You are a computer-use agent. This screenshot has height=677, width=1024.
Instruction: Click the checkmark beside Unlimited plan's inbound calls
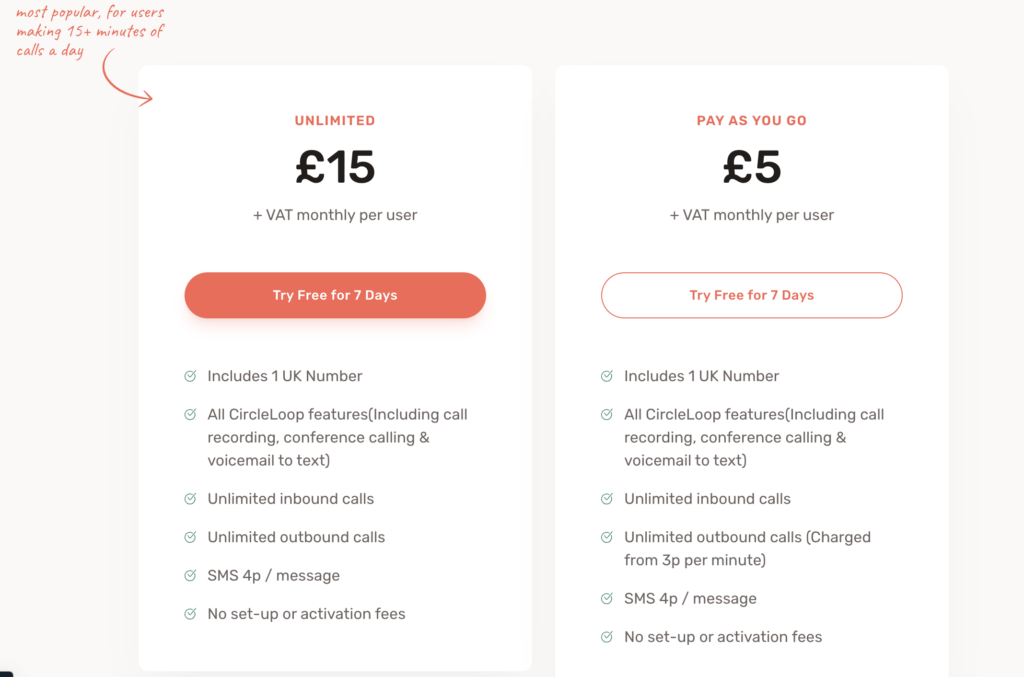tap(190, 498)
